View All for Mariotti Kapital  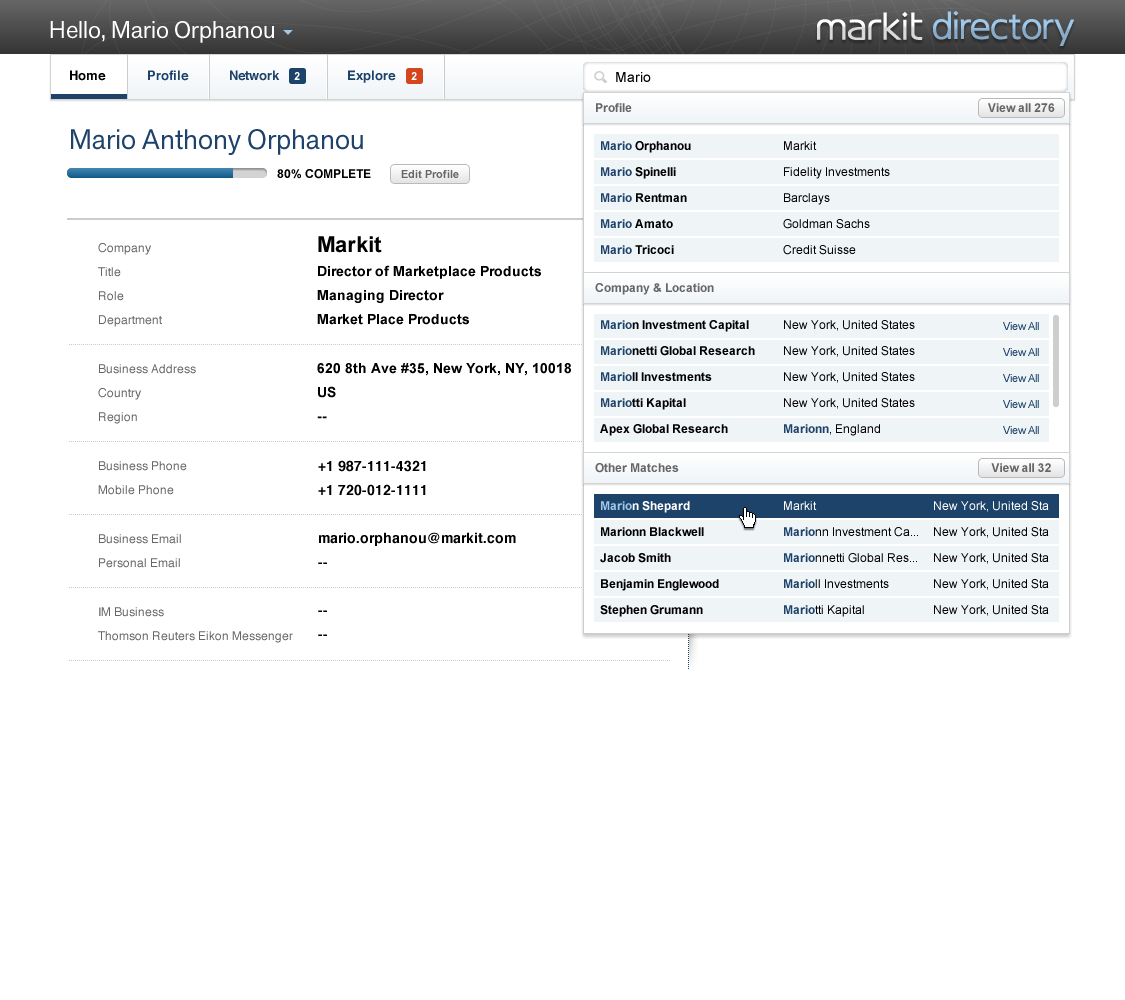(x=1021, y=404)
